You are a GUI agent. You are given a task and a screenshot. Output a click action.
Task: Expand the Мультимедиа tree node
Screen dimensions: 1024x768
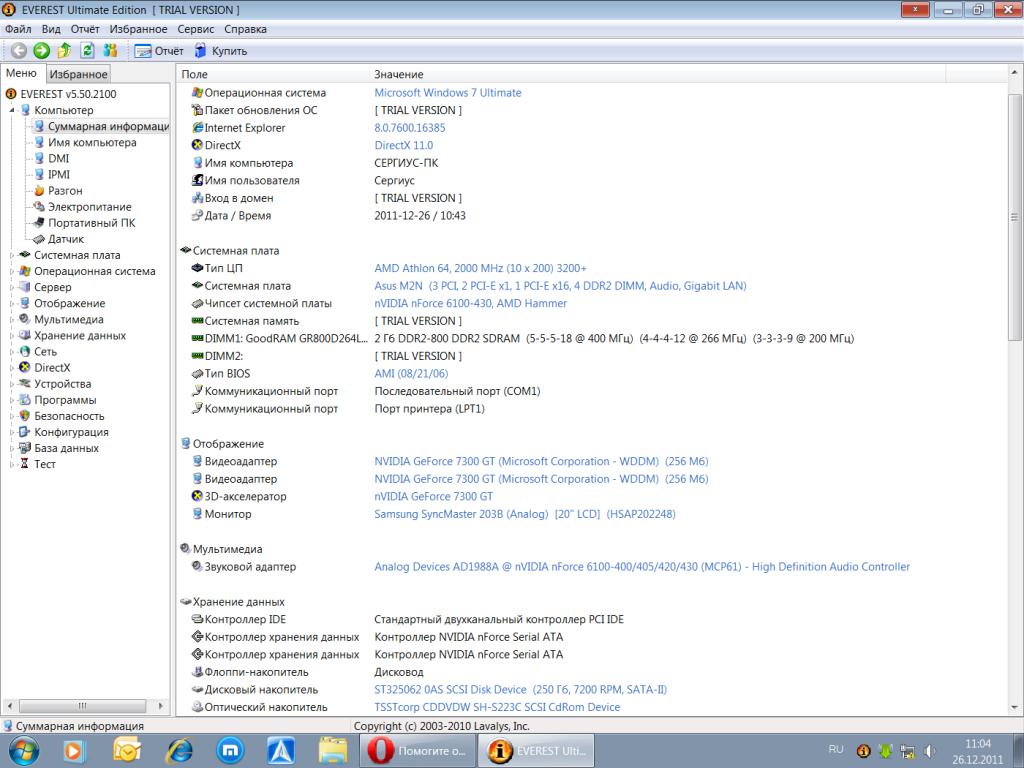click(12, 319)
